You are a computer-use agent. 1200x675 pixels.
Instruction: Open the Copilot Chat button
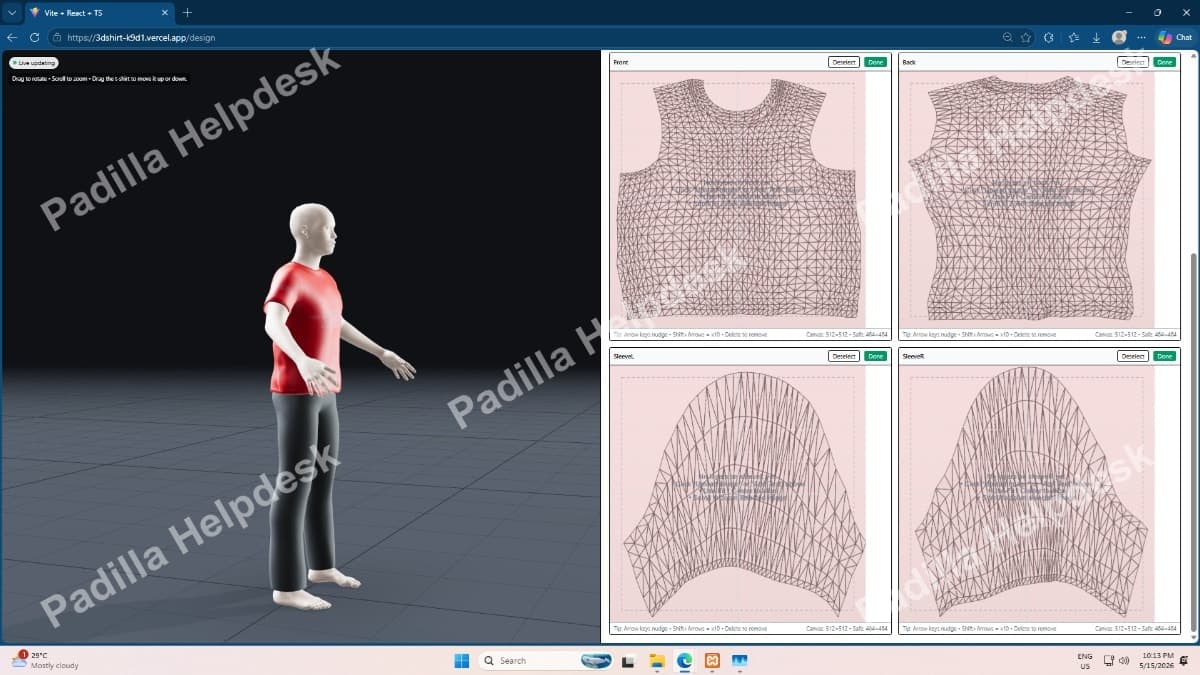1175,37
